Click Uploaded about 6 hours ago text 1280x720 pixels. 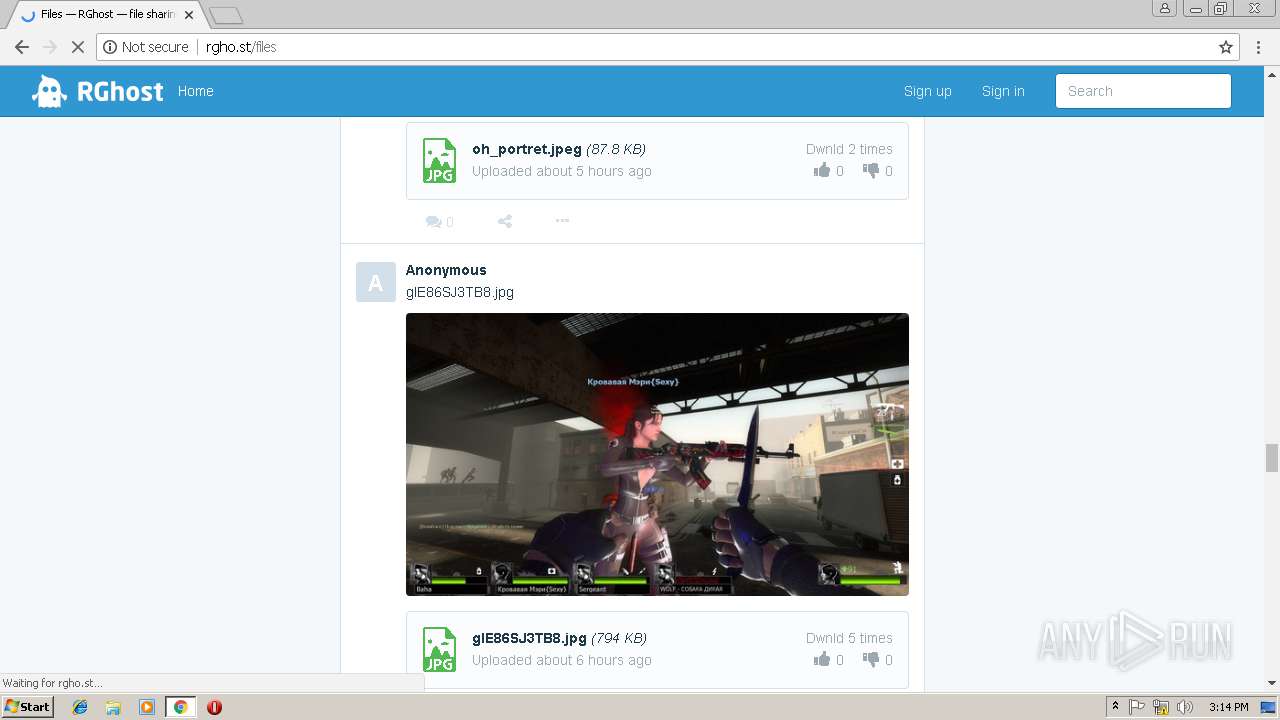coord(562,660)
